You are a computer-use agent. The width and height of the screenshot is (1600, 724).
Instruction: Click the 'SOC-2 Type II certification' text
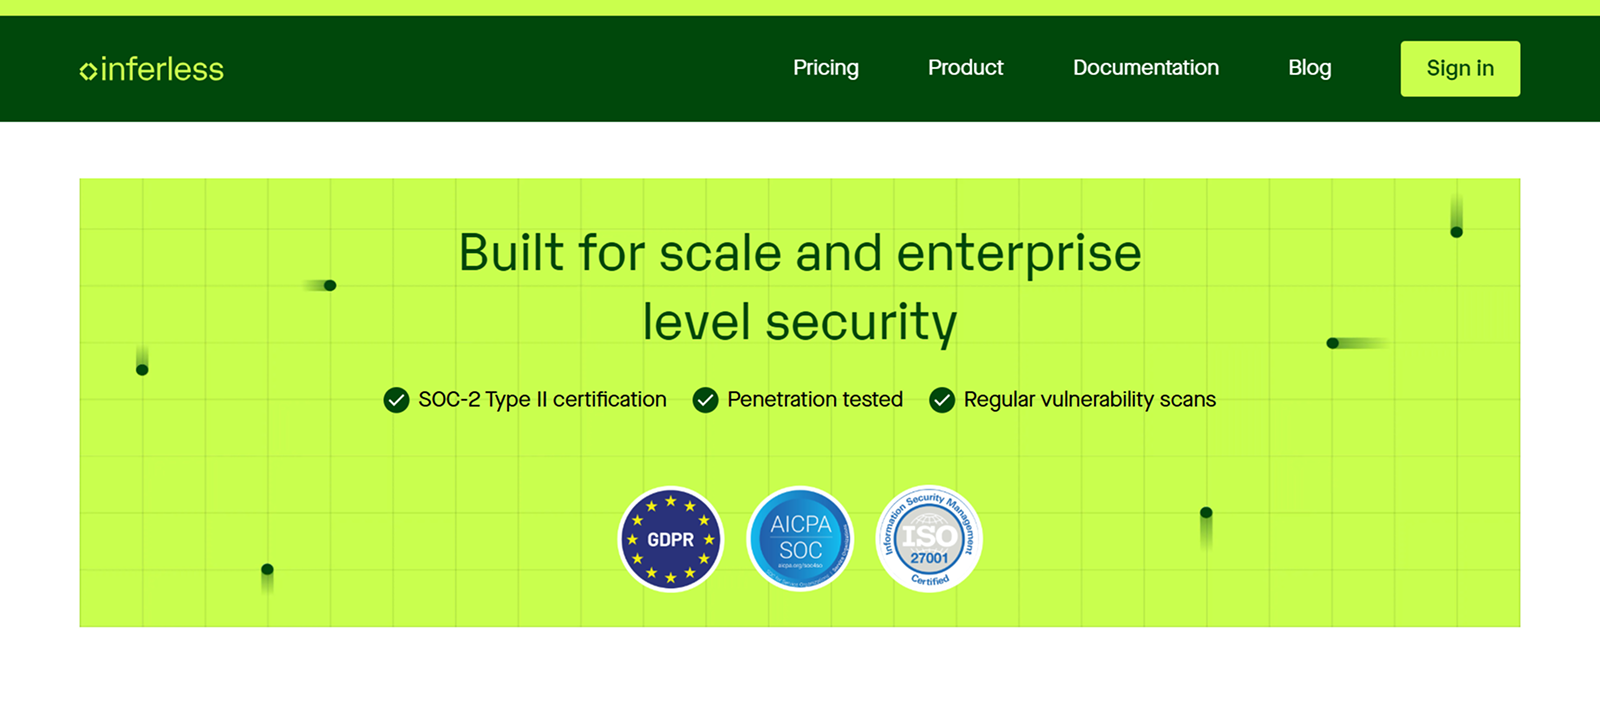click(x=542, y=400)
